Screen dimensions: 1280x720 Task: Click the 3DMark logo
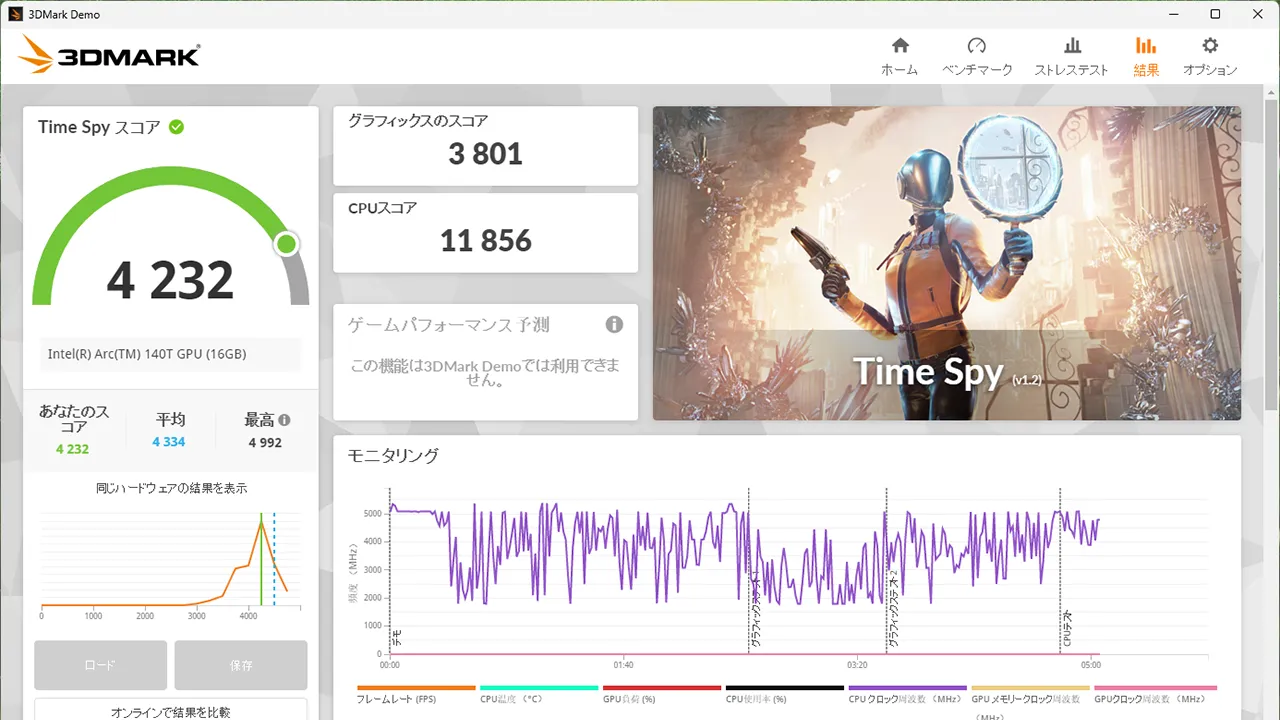[x=109, y=55]
